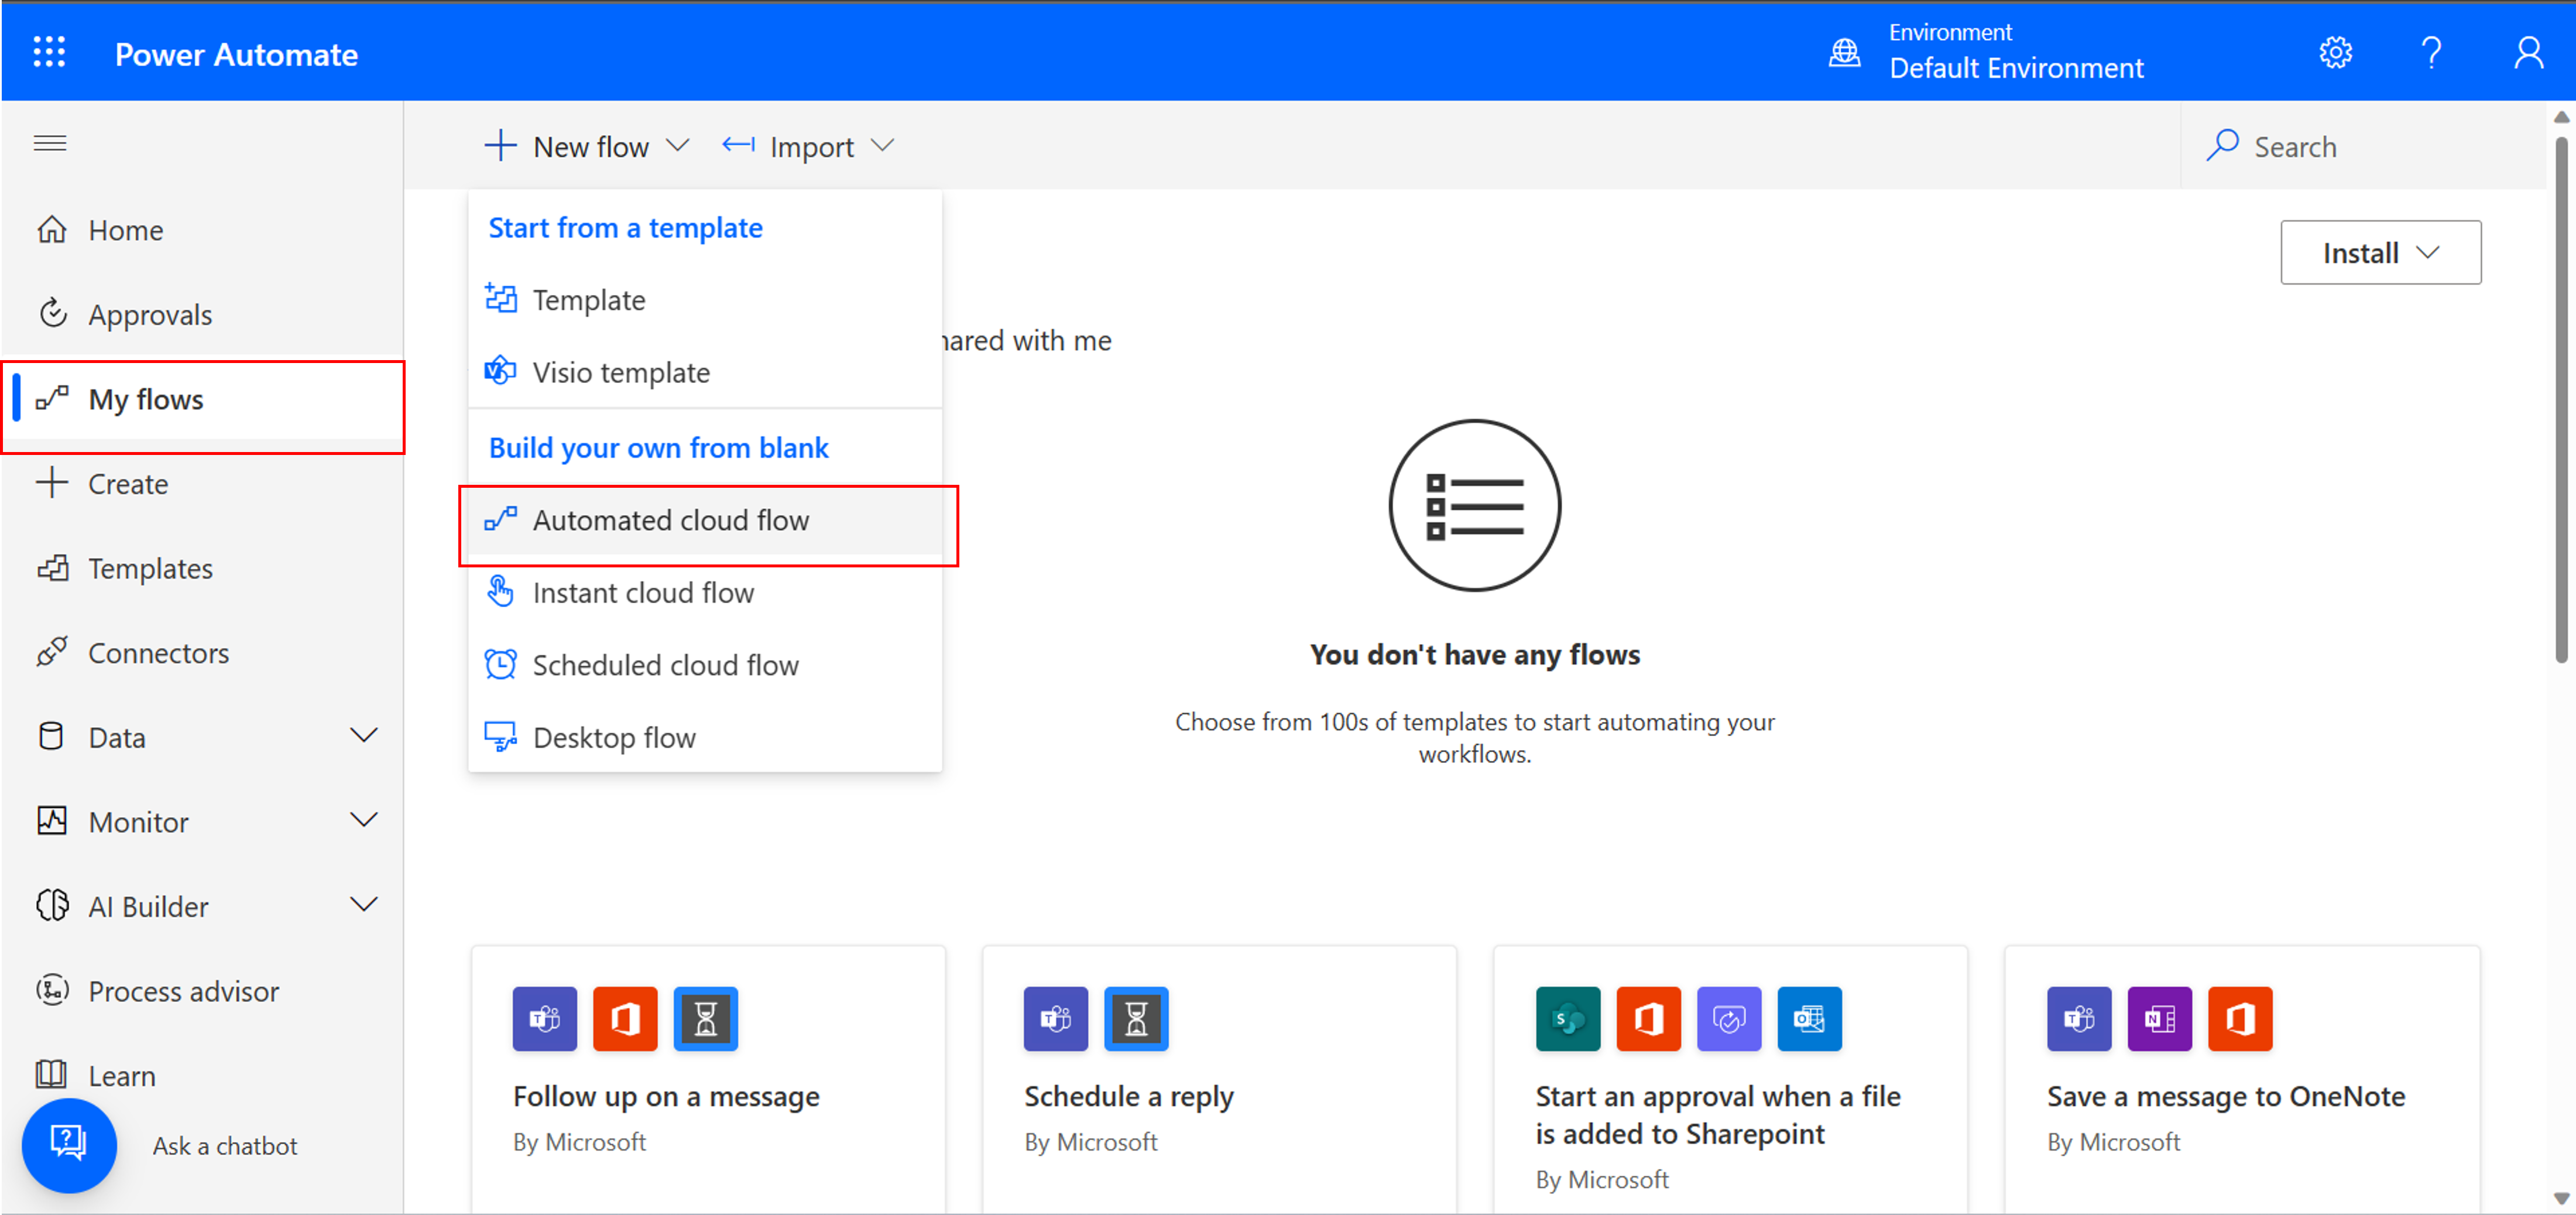Click the Create plus icon
Screen dimensions: 2576x1215
52,483
